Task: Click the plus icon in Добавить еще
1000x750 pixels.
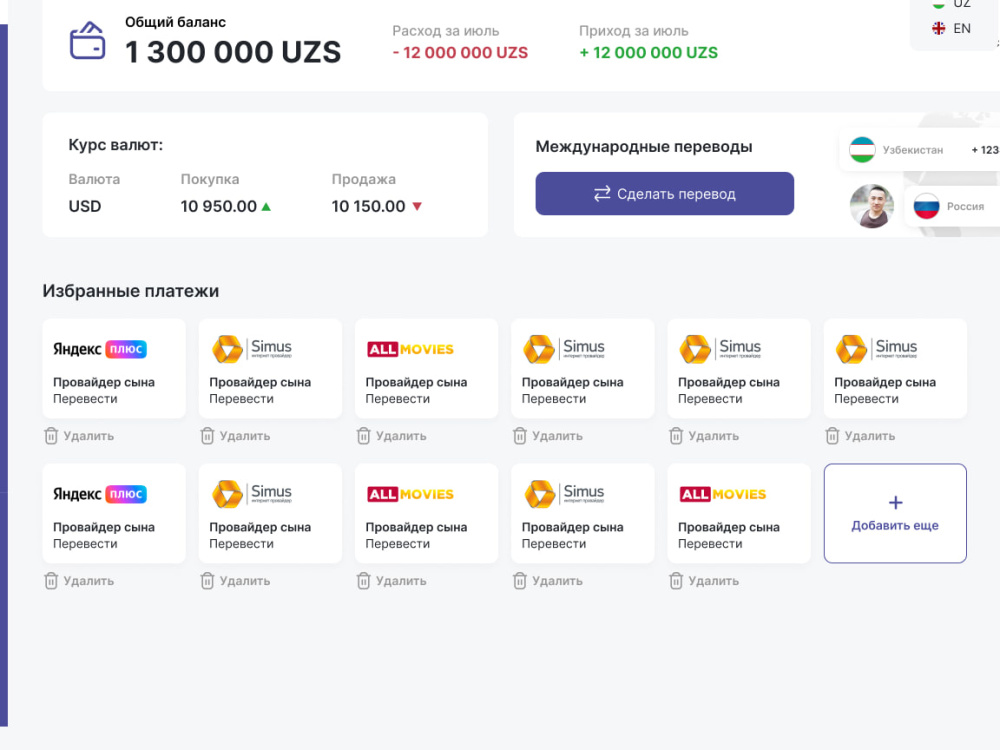Action: (895, 503)
